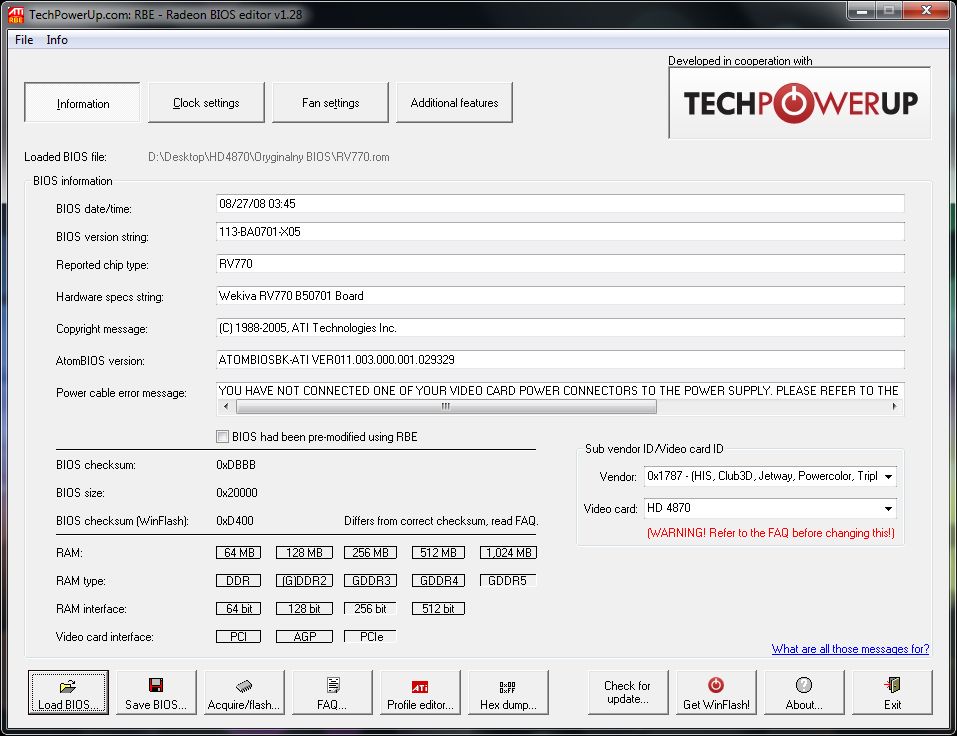Select the 64 bit RAM interface indicator
The height and width of the screenshot is (736, 957).
pos(239,609)
